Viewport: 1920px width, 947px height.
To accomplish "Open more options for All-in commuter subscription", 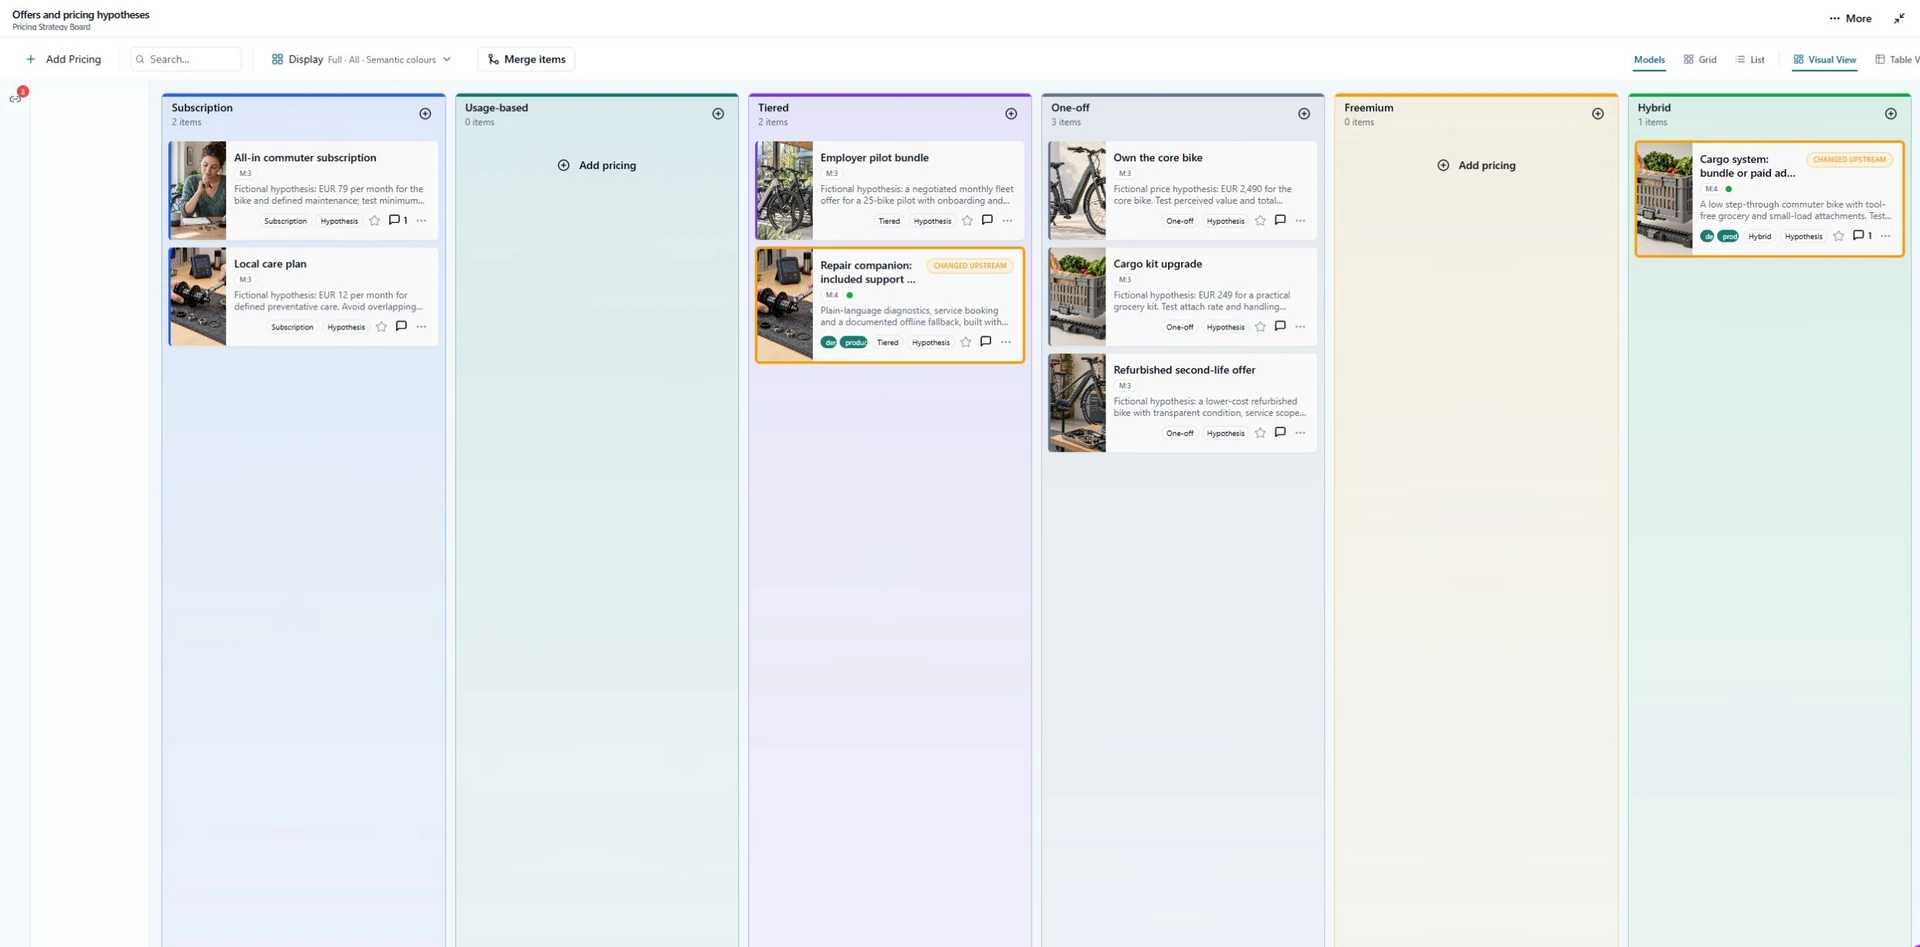I will pyautogui.click(x=421, y=221).
